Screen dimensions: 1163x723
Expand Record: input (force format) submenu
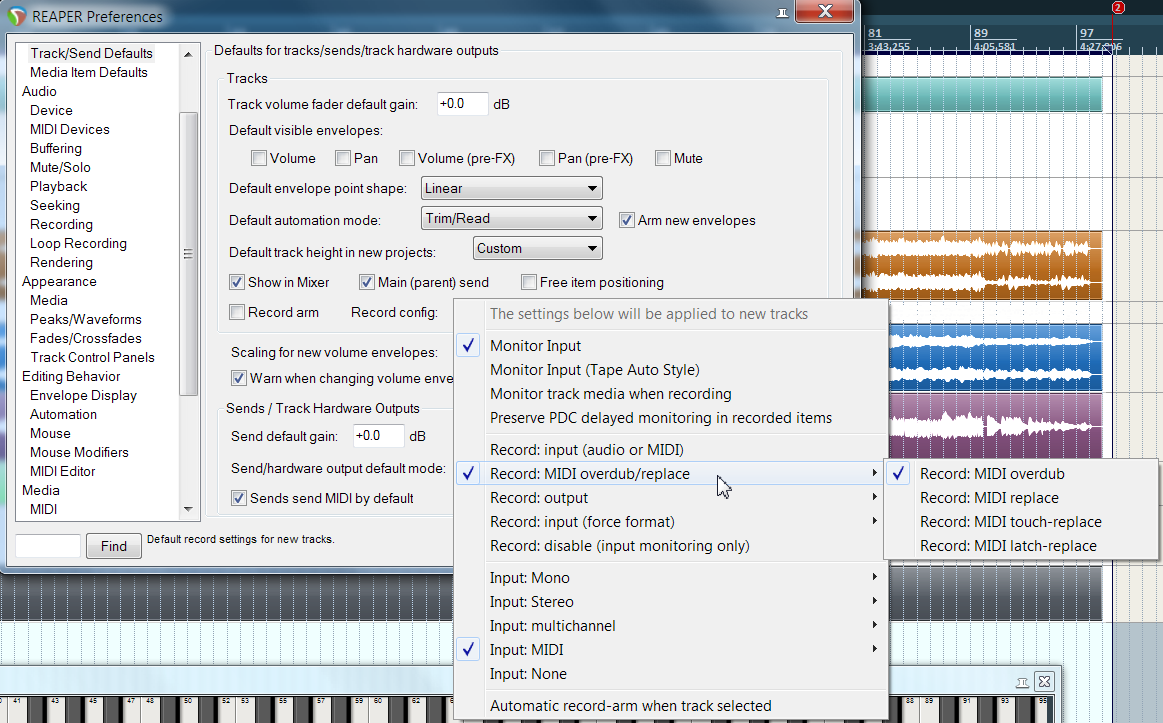671,522
